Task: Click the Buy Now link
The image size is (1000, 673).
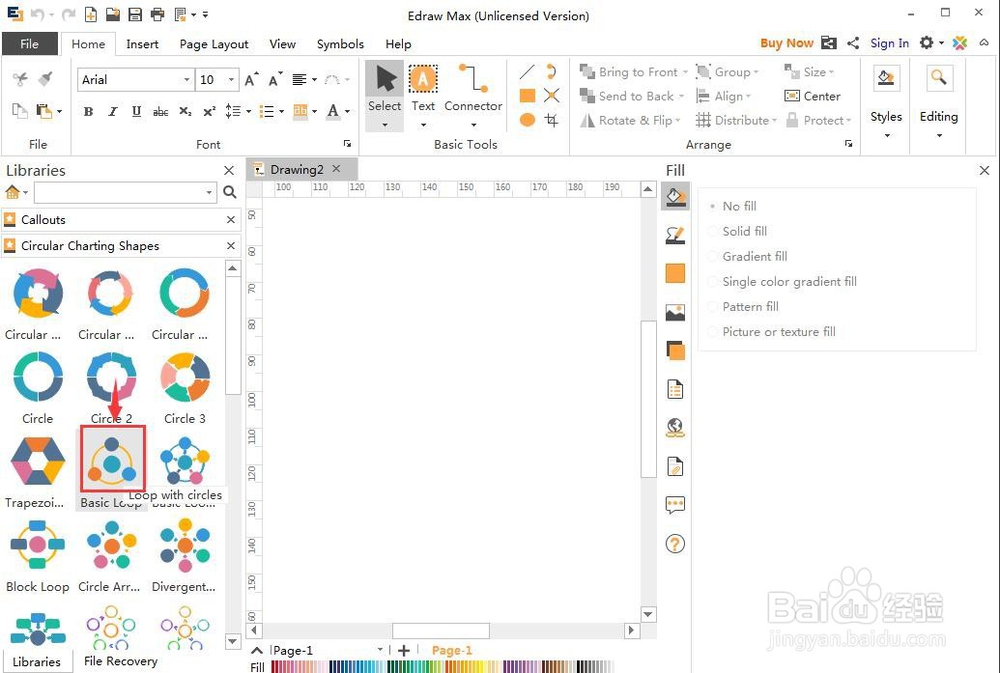Action: click(x=786, y=43)
